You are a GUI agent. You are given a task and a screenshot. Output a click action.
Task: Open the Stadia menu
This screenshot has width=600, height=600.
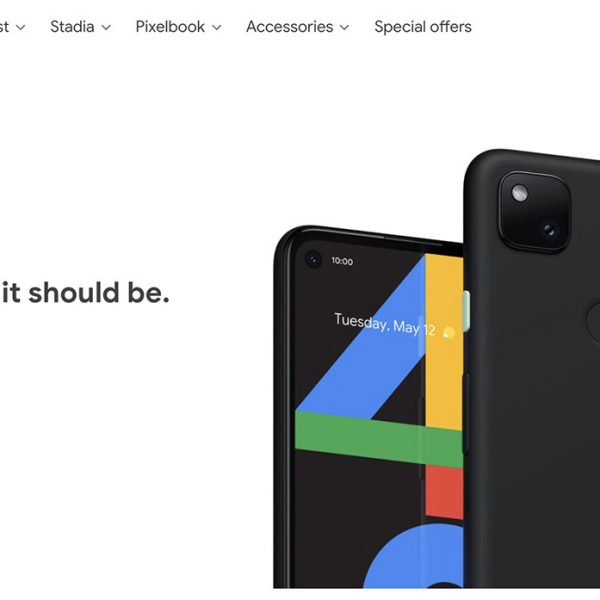coord(80,27)
